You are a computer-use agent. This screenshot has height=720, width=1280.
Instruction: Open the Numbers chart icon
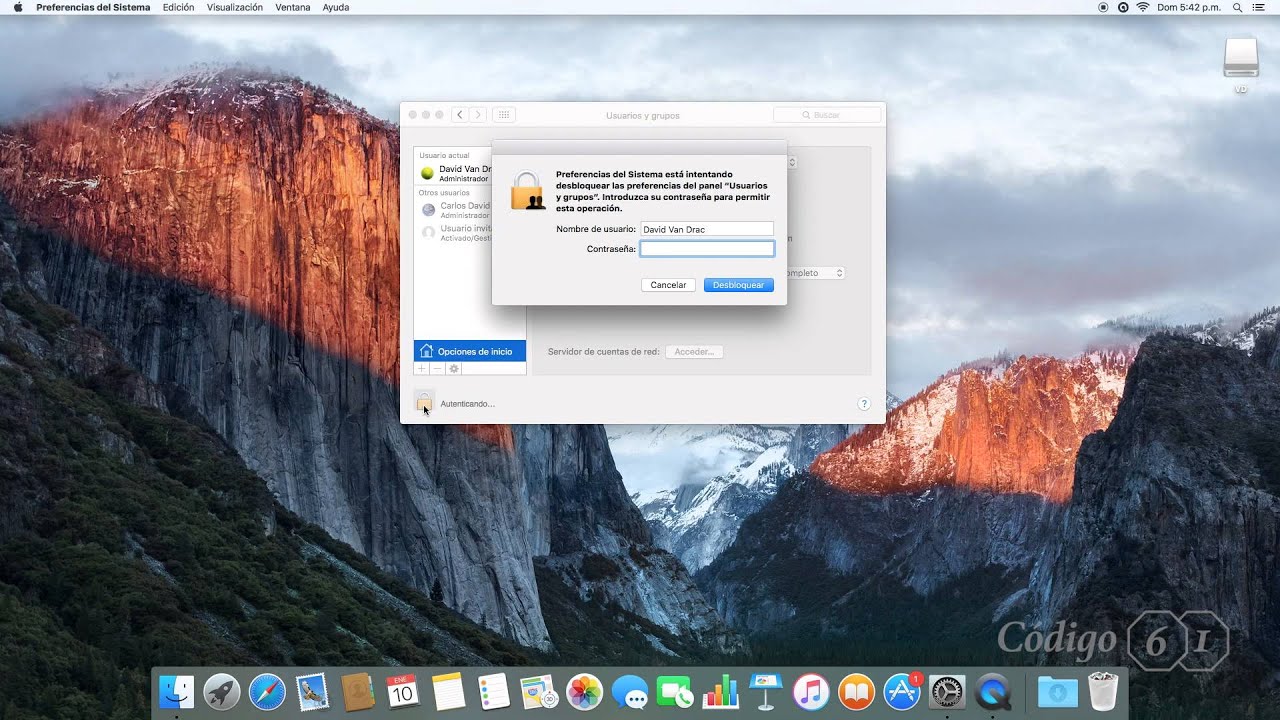coord(720,691)
